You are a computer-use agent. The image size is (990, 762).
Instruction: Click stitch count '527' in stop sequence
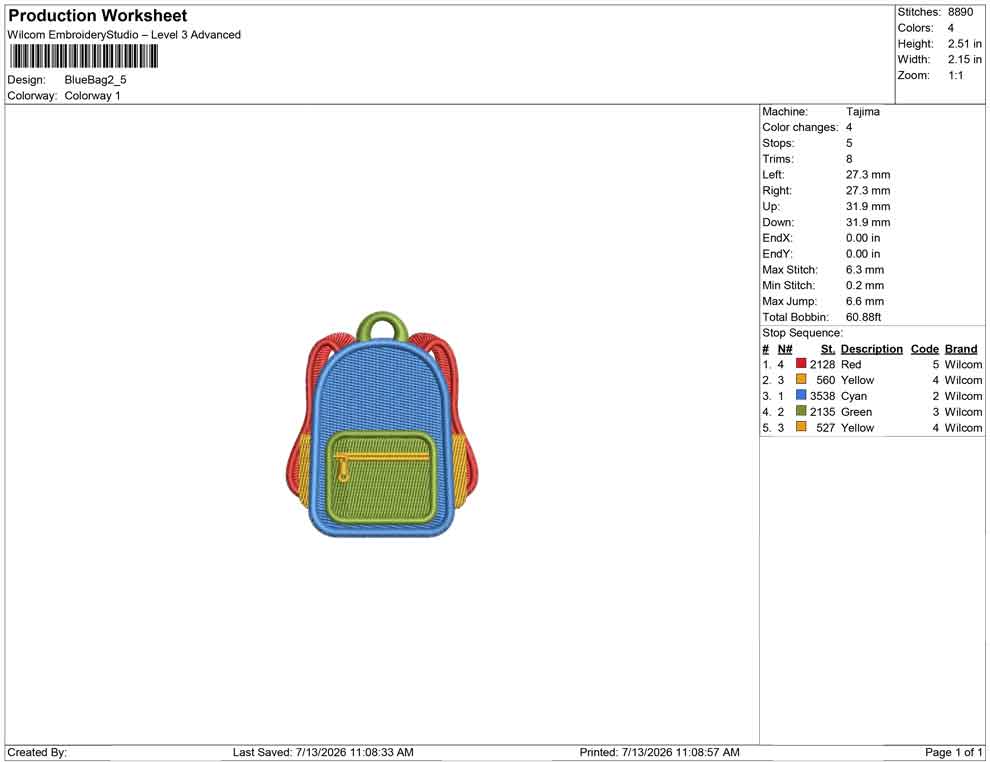[825, 427]
